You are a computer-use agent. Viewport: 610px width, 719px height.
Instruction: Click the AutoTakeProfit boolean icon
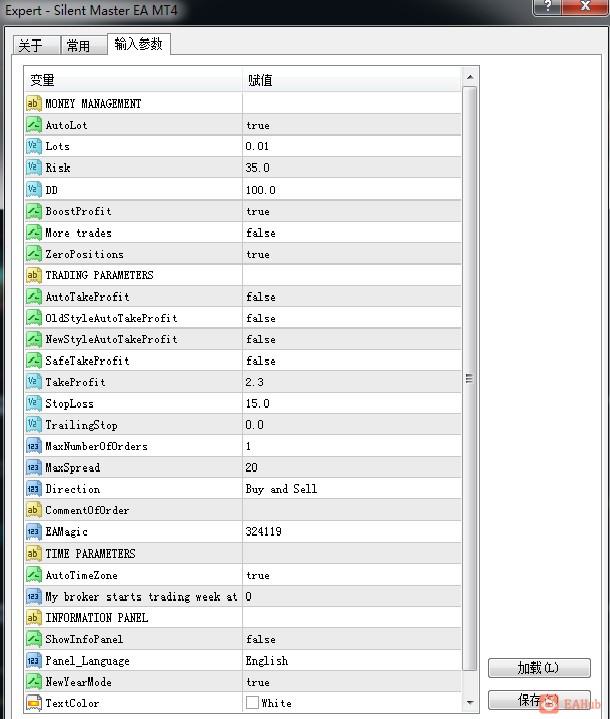pos(33,297)
